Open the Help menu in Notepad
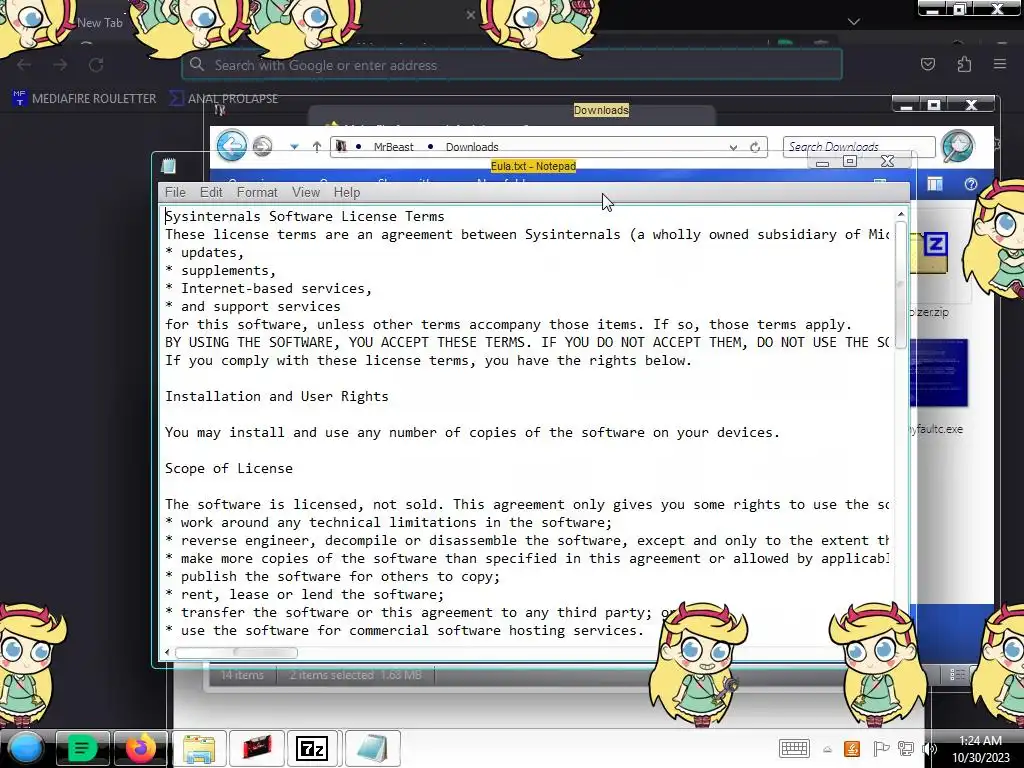1024x768 pixels. [347, 192]
